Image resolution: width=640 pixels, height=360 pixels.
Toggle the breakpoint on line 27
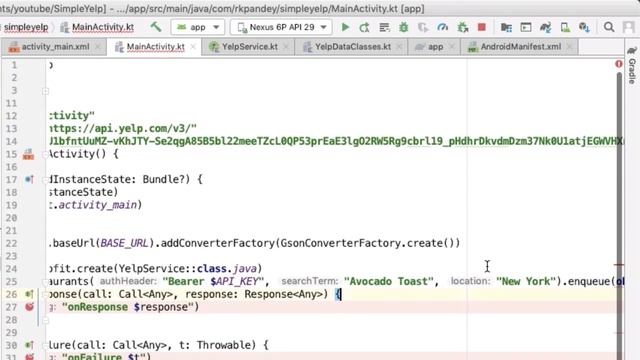coord(29,307)
